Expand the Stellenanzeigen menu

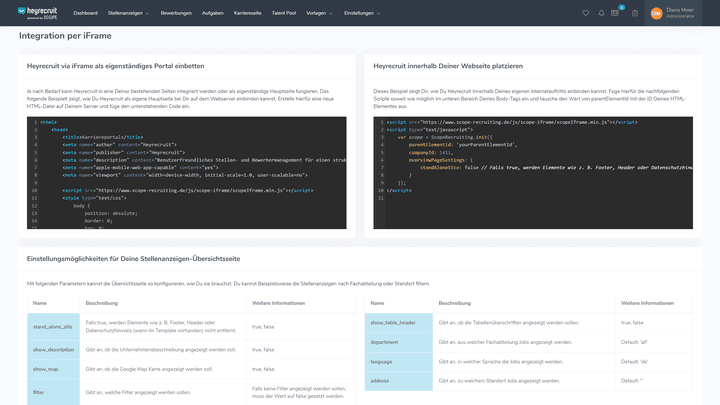128,13
